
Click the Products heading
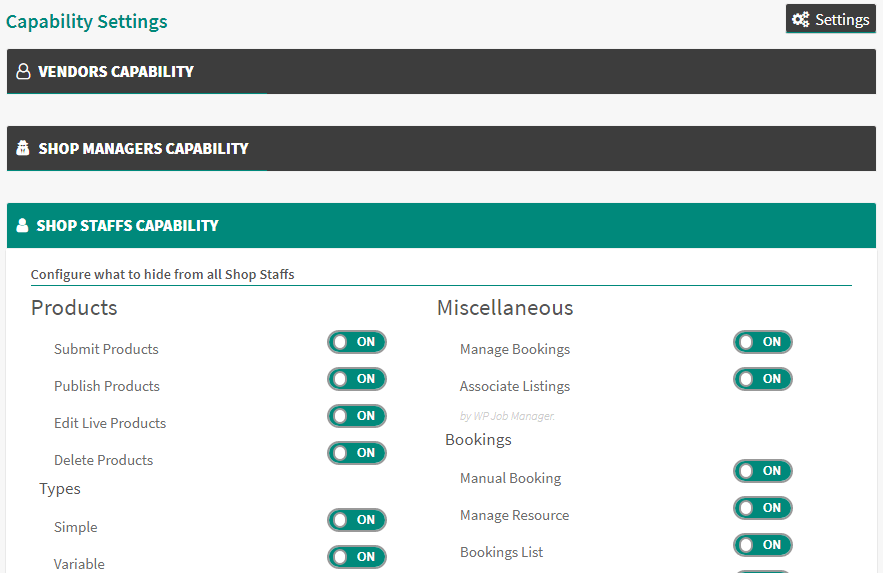(x=74, y=308)
